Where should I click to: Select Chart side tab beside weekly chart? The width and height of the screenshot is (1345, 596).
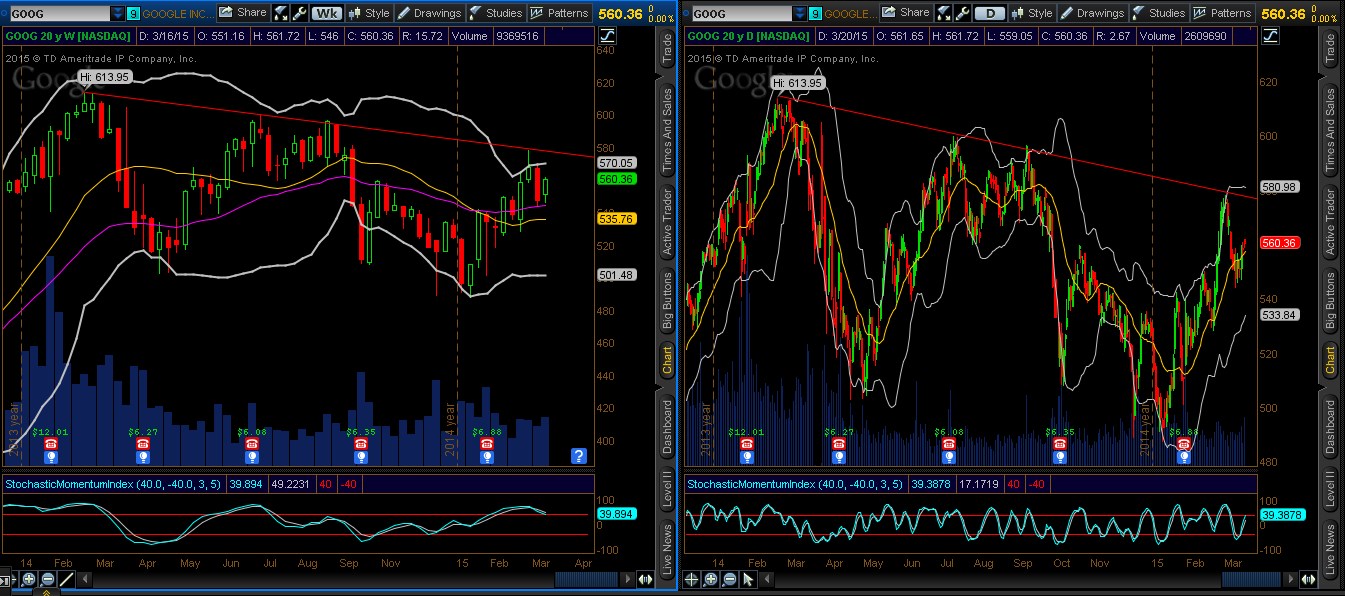point(667,360)
